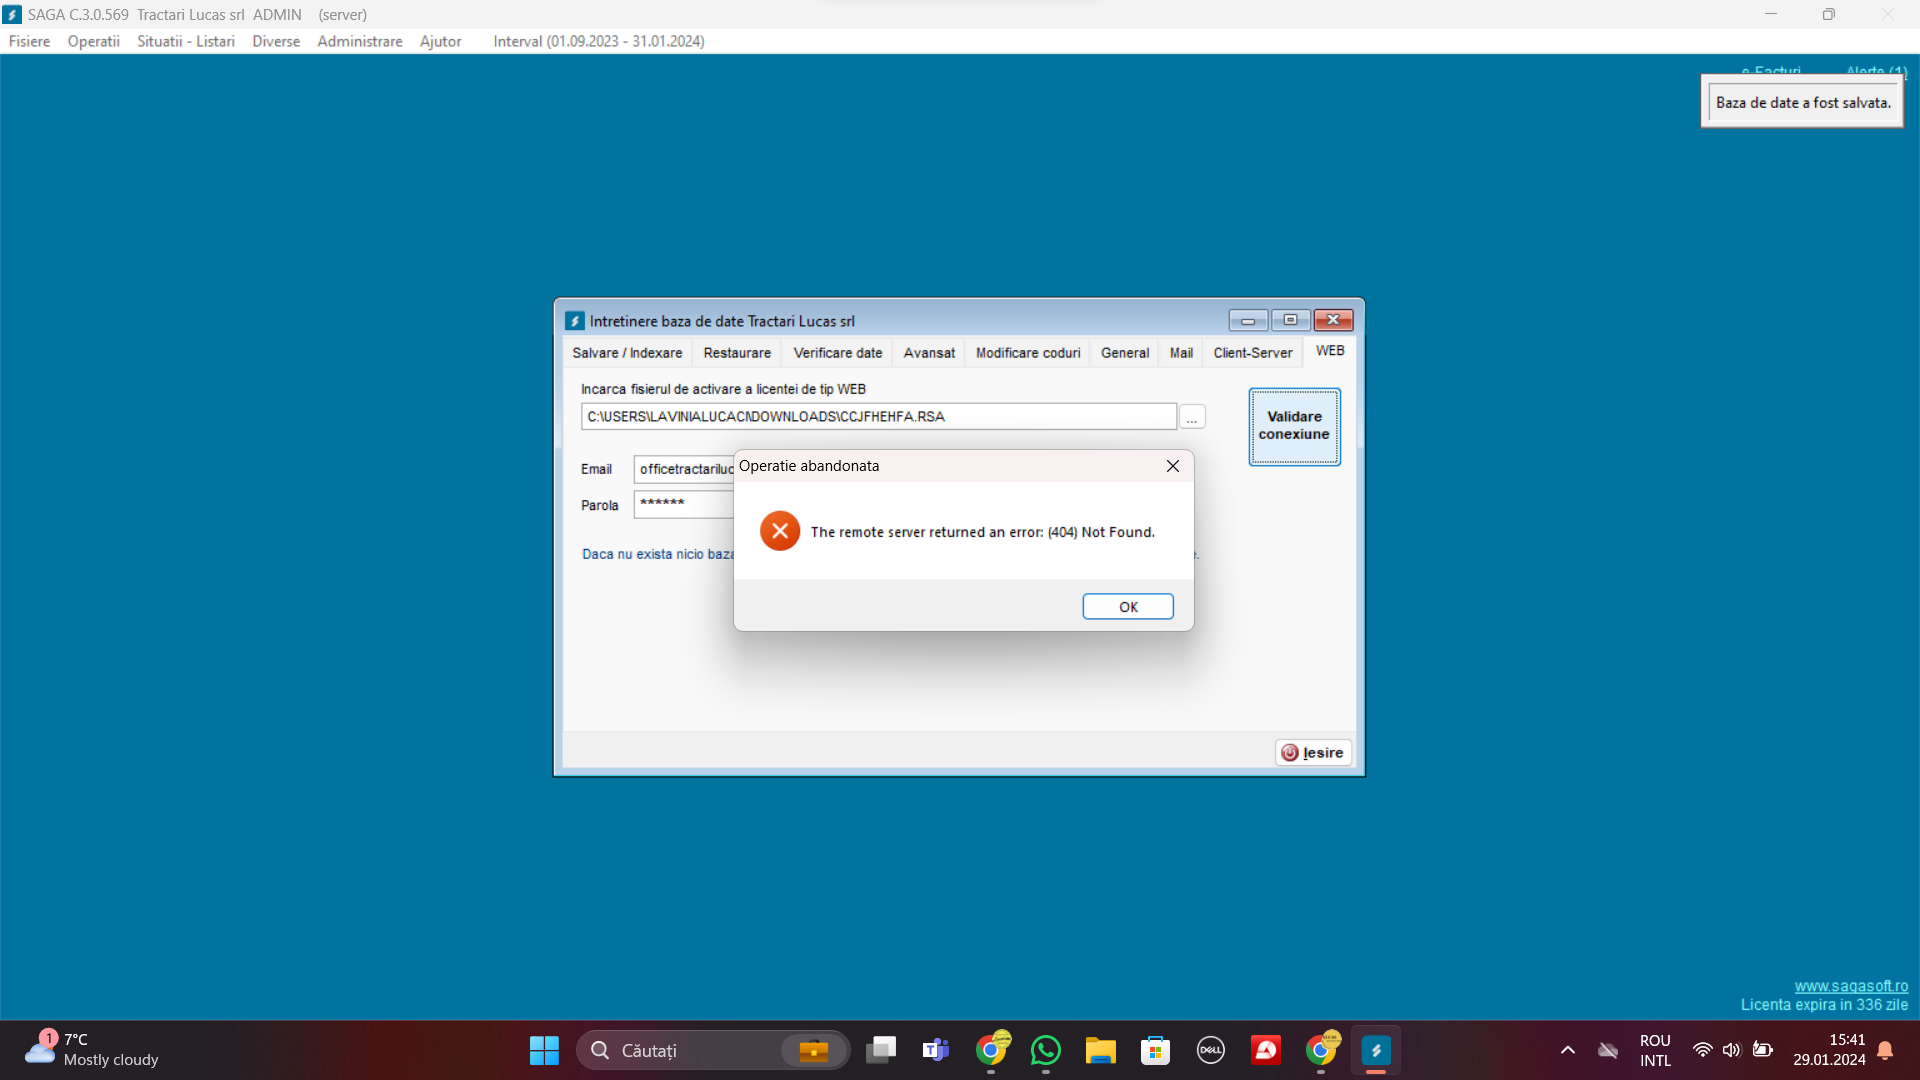1920x1080 pixels.
Task: Show hidden system tray icons
Action: [1568, 1050]
